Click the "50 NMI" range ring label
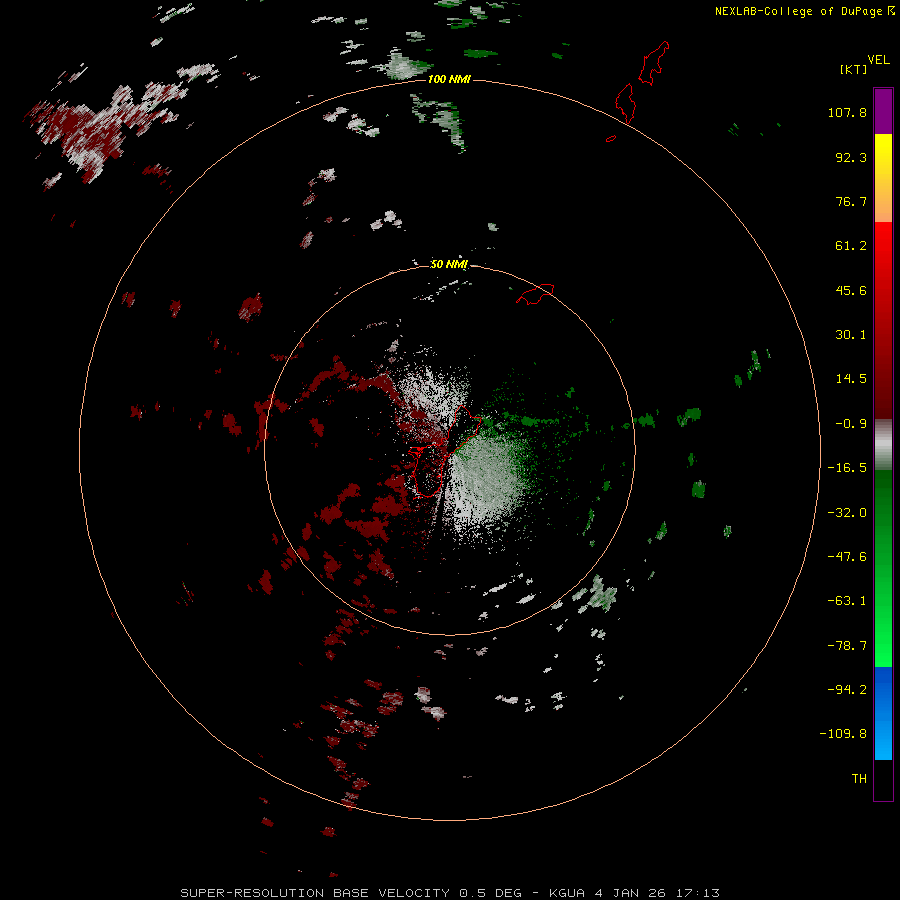The image size is (900, 900). (449, 264)
